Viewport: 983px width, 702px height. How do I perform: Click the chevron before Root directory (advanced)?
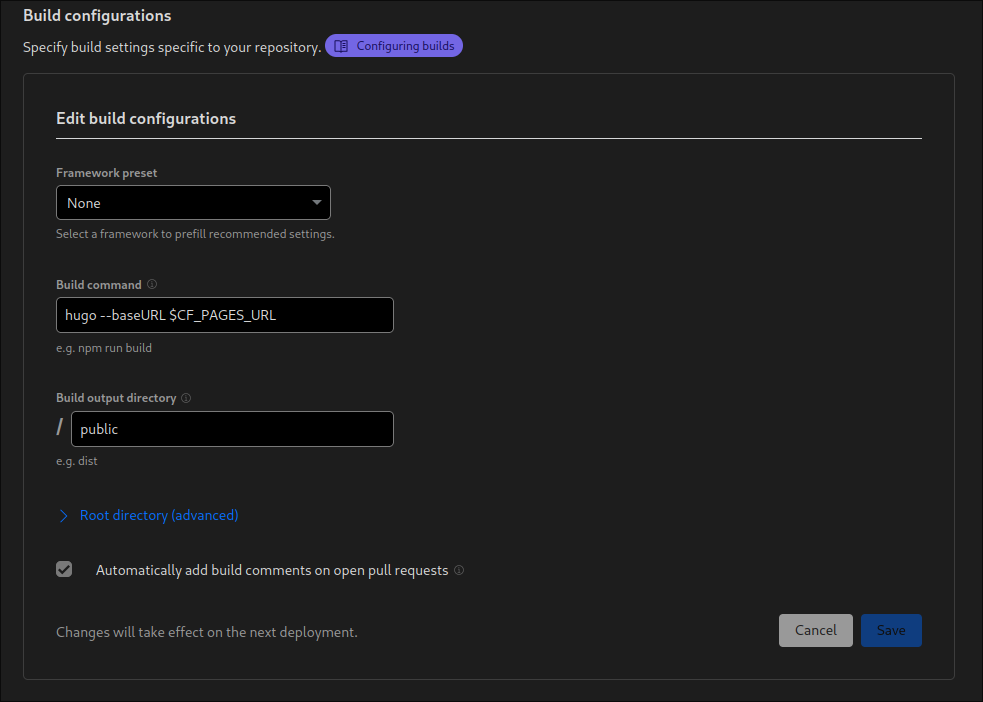tap(63, 515)
